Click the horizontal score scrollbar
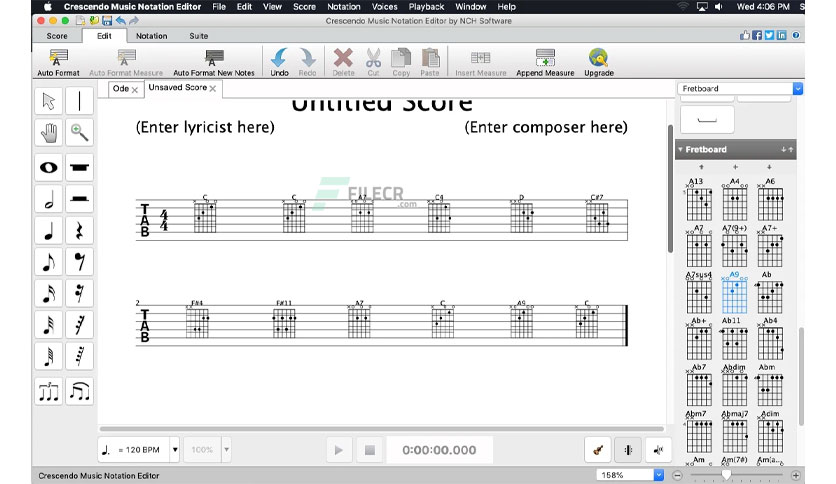 (x=382, y=429)
